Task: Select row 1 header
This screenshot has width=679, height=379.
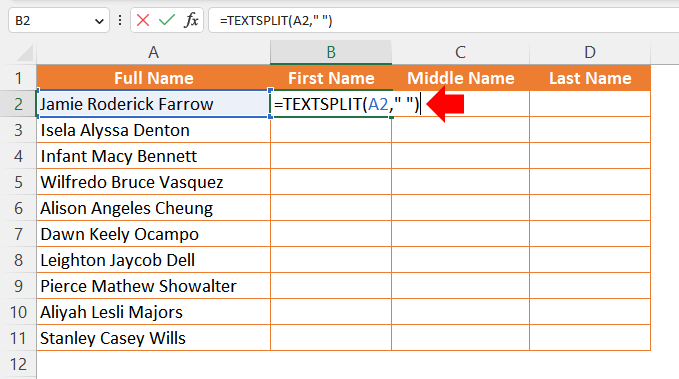Action: [x=18, y=78]
